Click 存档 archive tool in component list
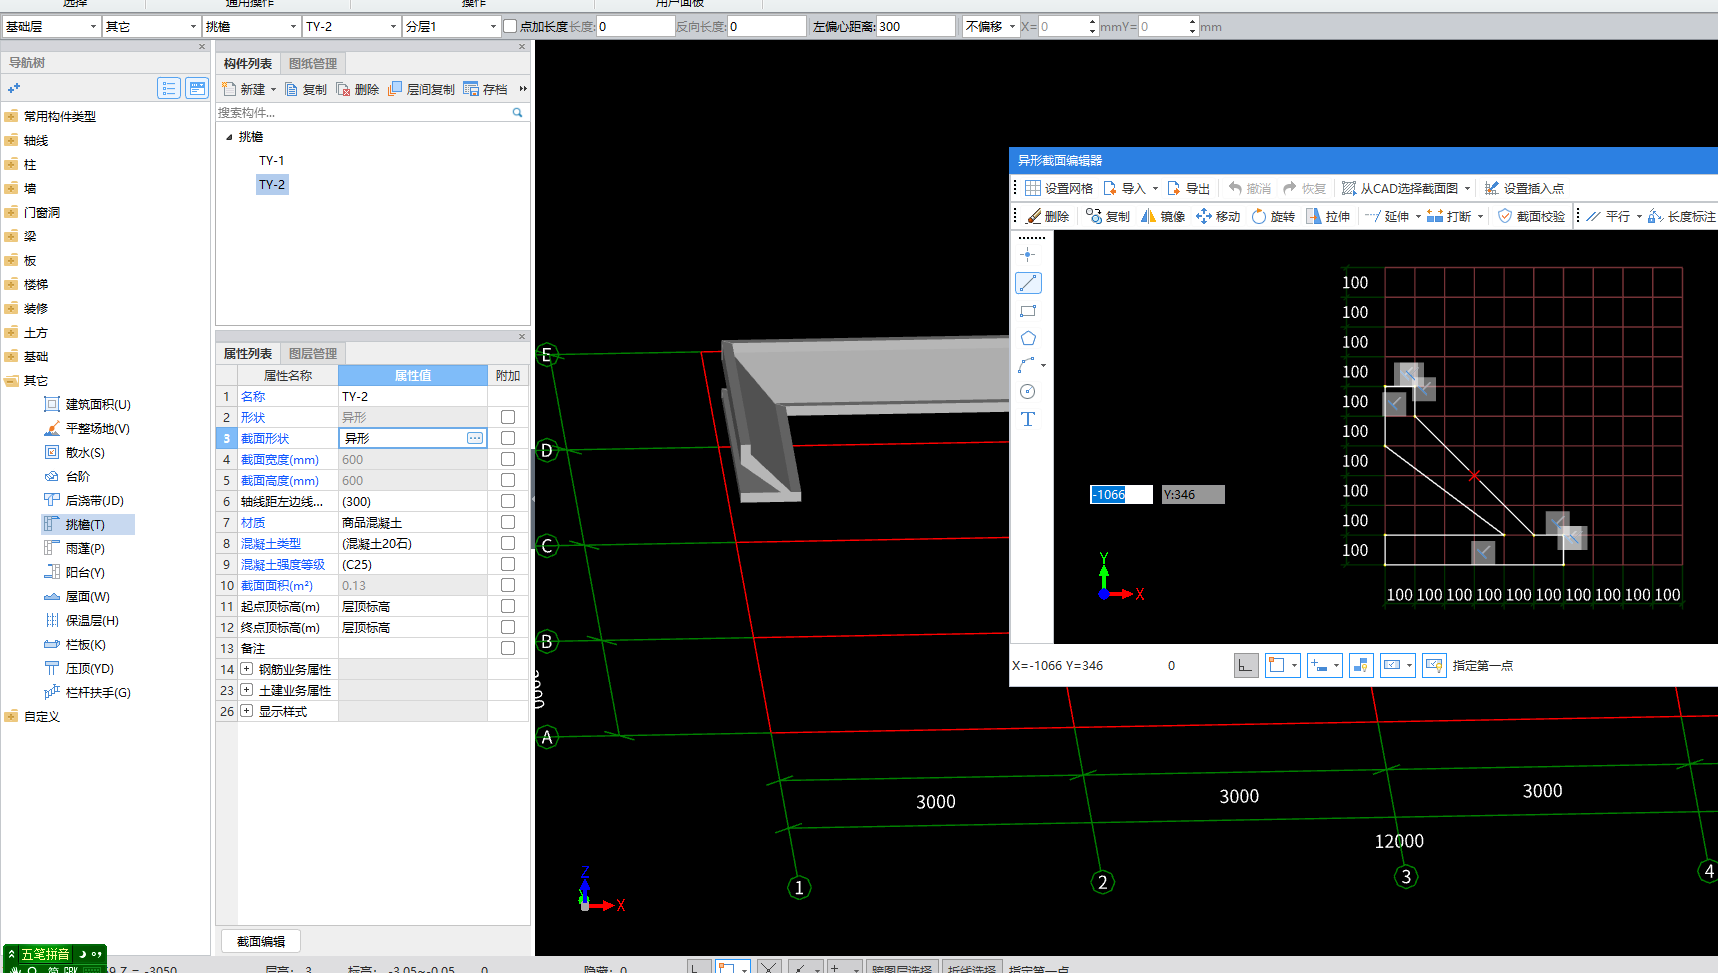 (485, 89)
